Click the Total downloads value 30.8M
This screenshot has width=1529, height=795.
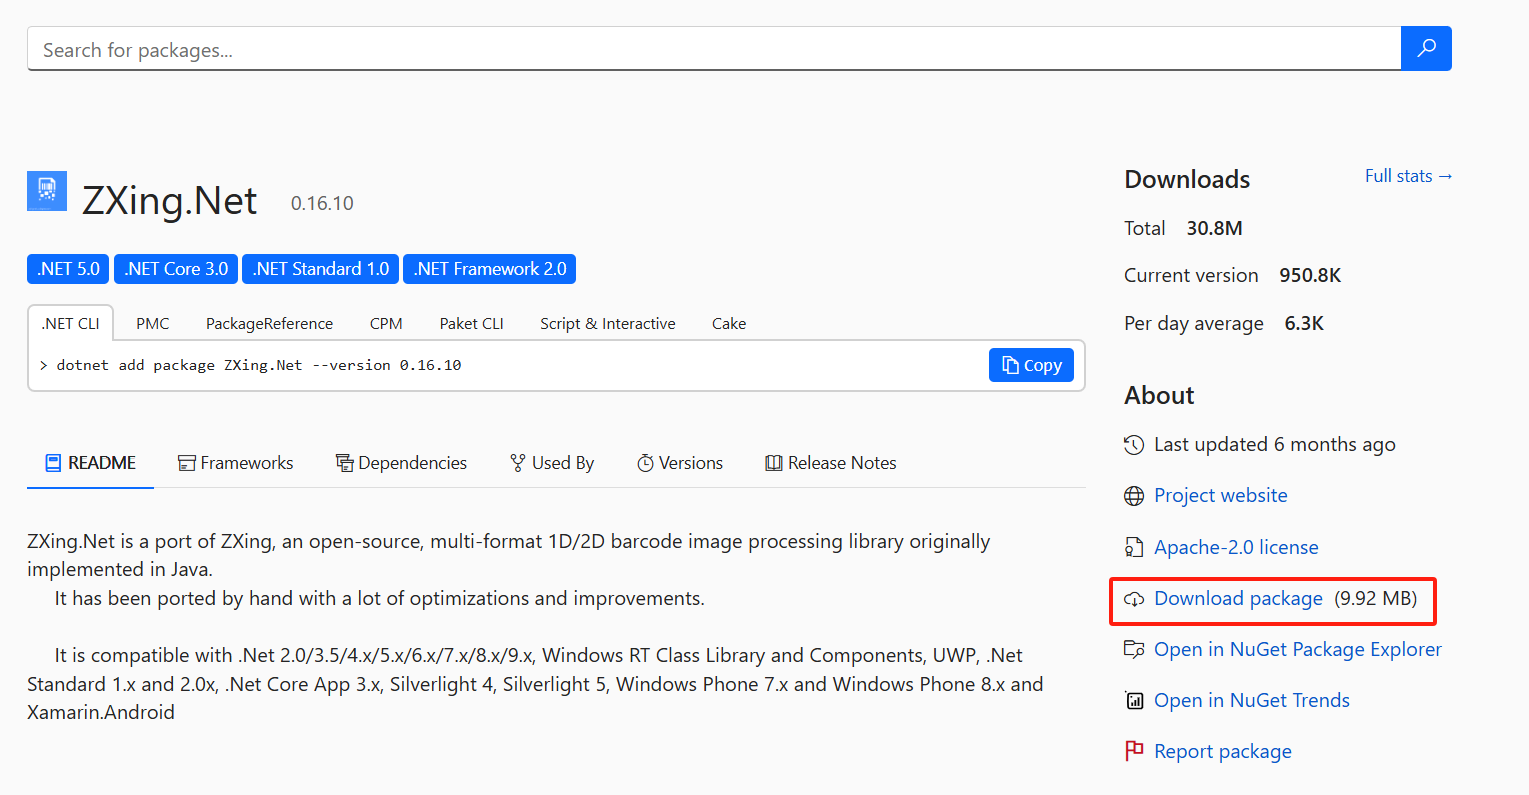(x=1214, y=228)
